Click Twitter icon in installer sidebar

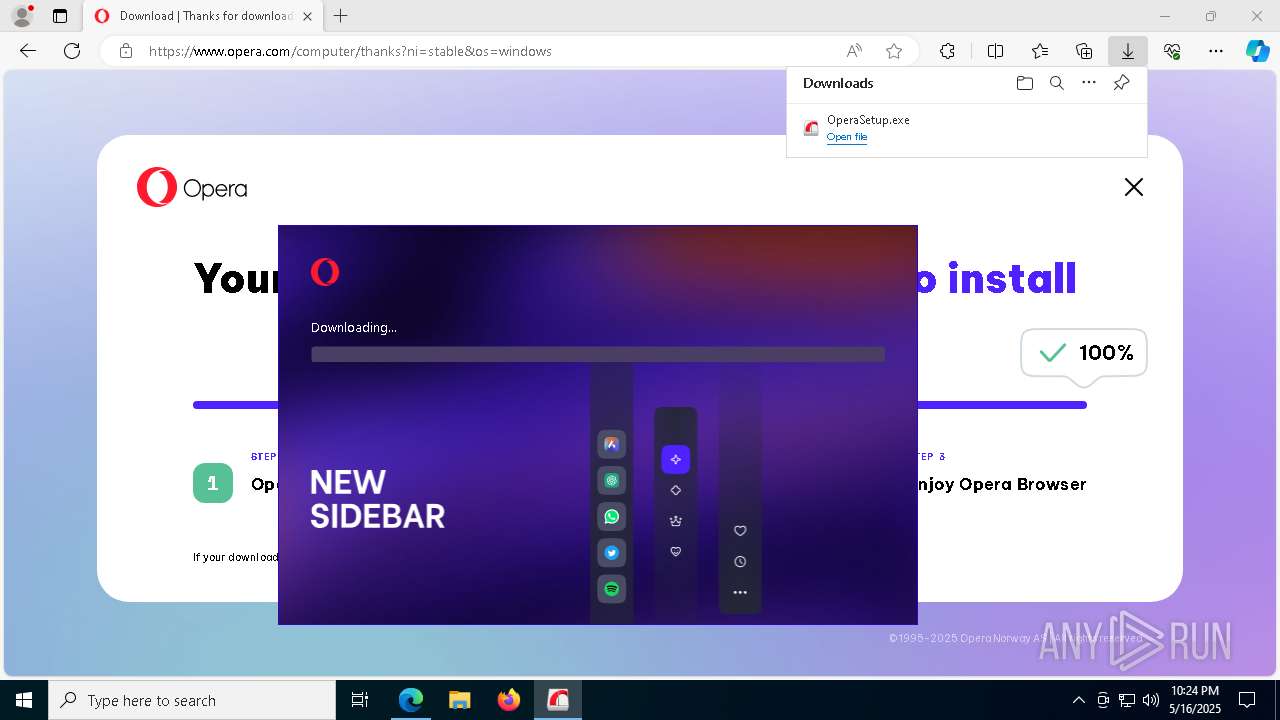(612, 553)
